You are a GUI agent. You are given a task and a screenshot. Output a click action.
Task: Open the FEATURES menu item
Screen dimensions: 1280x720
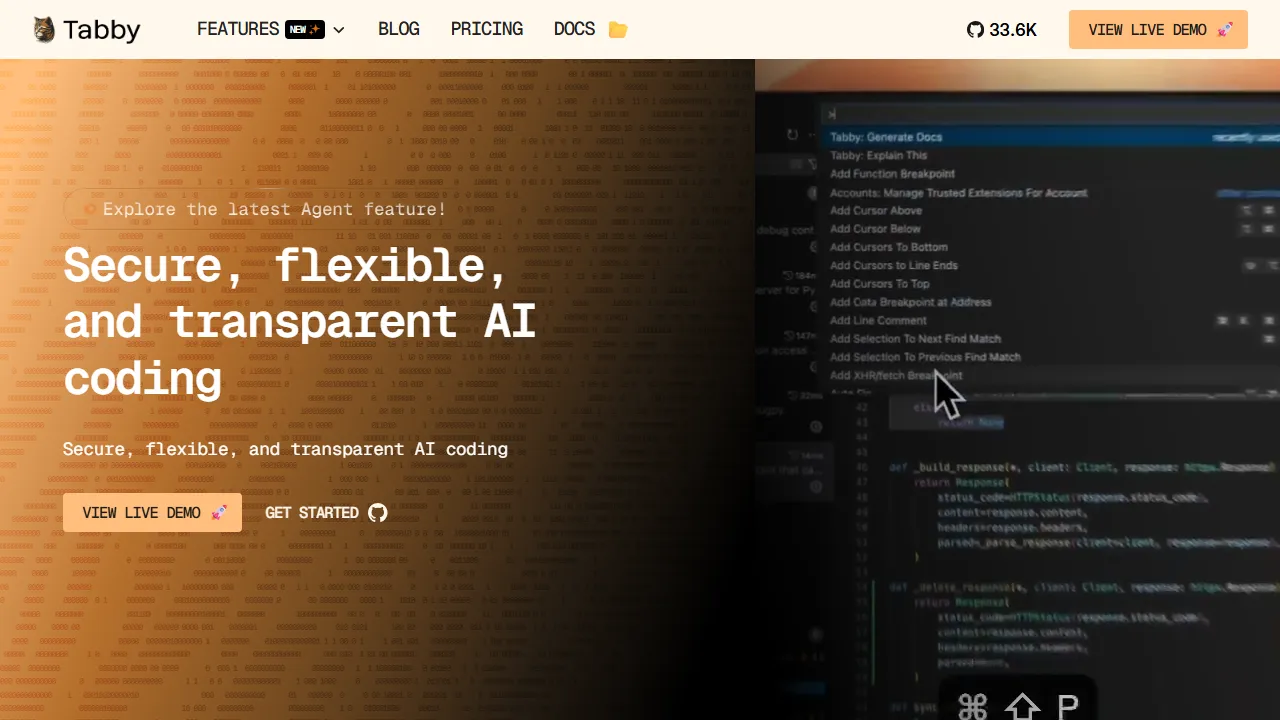(238, 29)
